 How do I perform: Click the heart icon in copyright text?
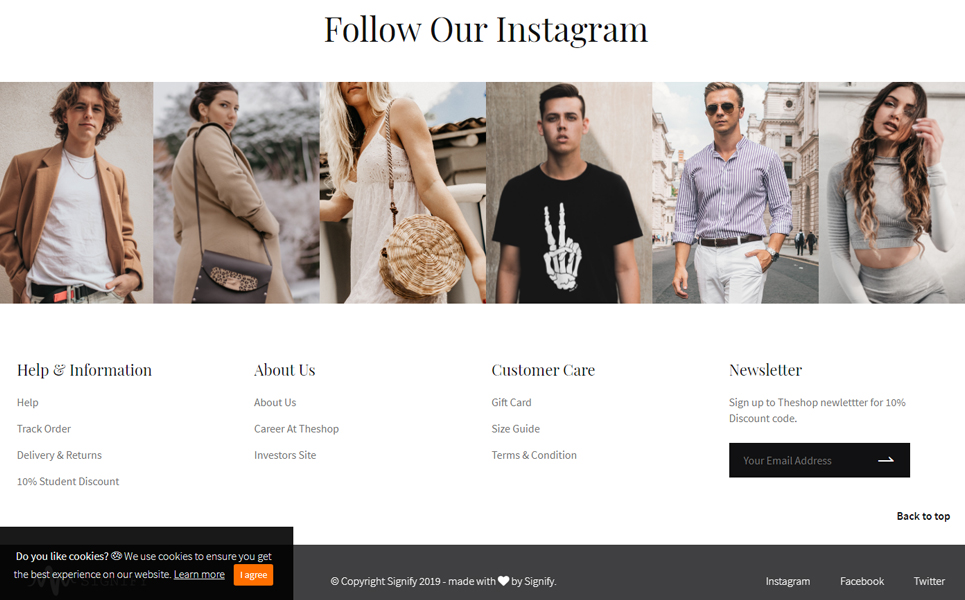click(x=503, y=580)
